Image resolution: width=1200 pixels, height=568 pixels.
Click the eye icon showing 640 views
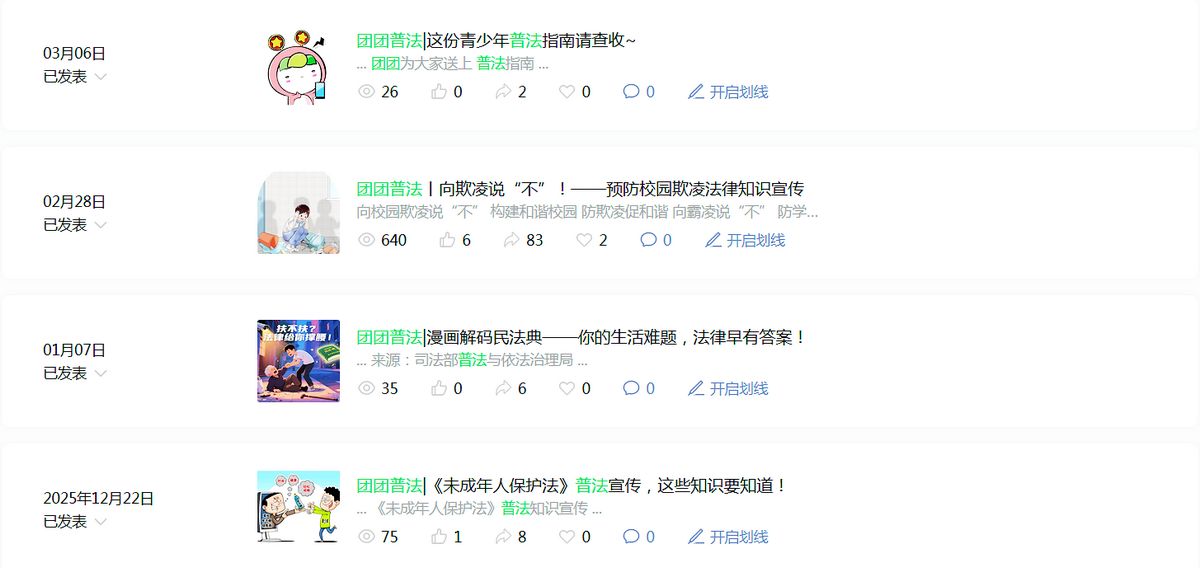[x=366, y=240]
